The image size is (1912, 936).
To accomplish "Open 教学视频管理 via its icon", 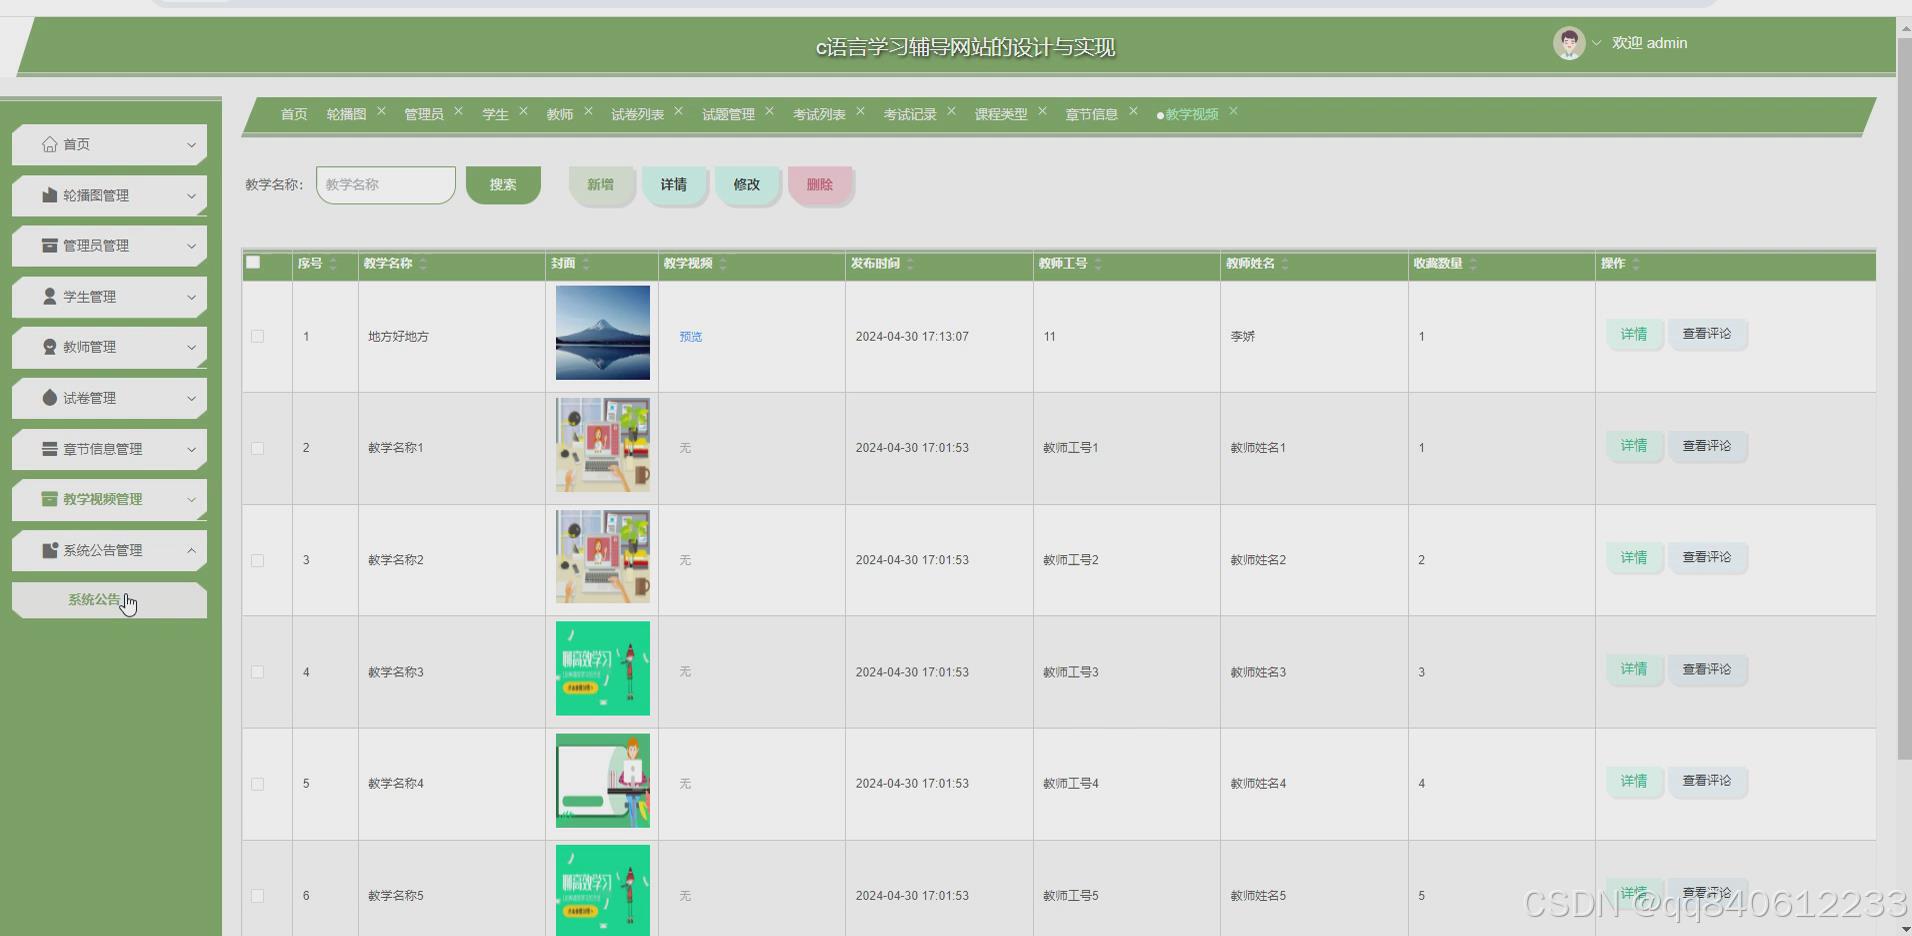I will (x=48, y=499).
